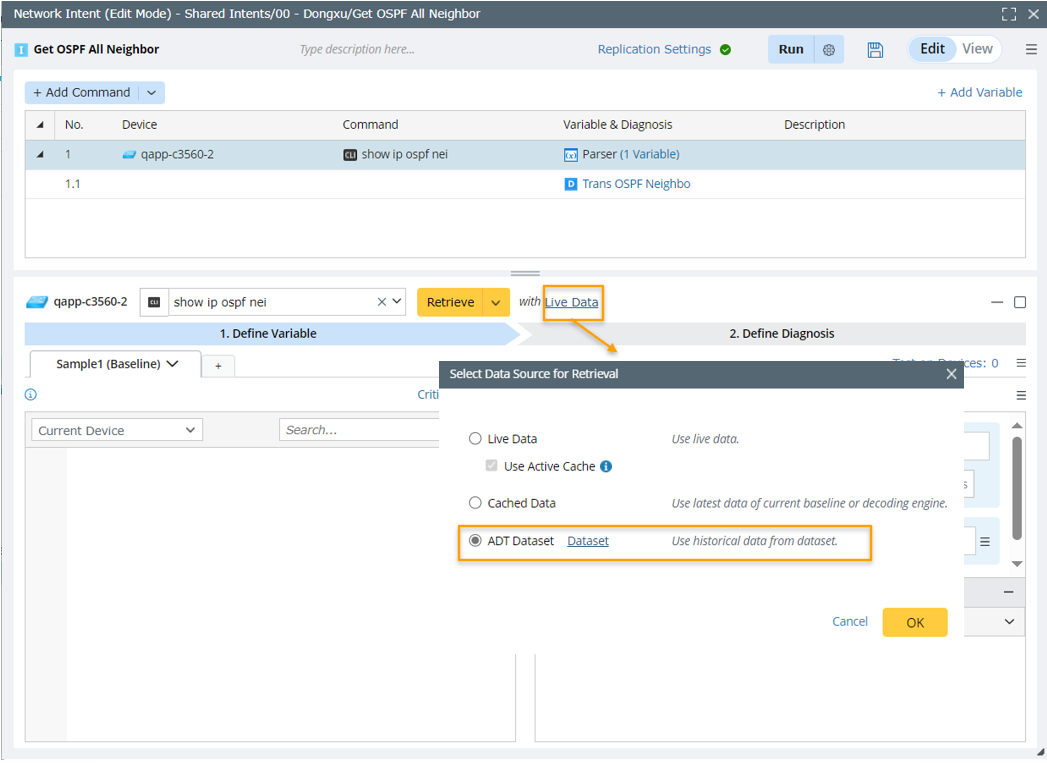Open the hamburger menu in intent header
The width and height of the screenshot is (1047, 763).
pyautogui.click(x=1031, y=50)
